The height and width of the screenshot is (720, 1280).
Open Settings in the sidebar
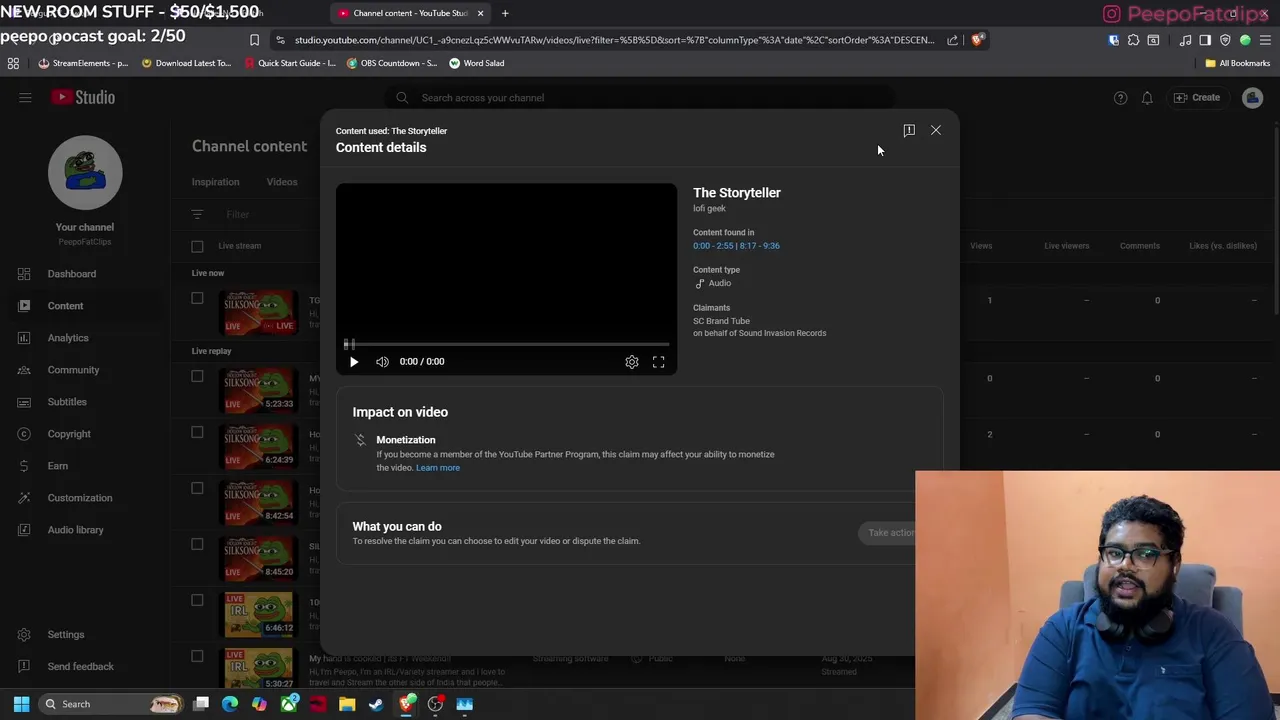66,635
